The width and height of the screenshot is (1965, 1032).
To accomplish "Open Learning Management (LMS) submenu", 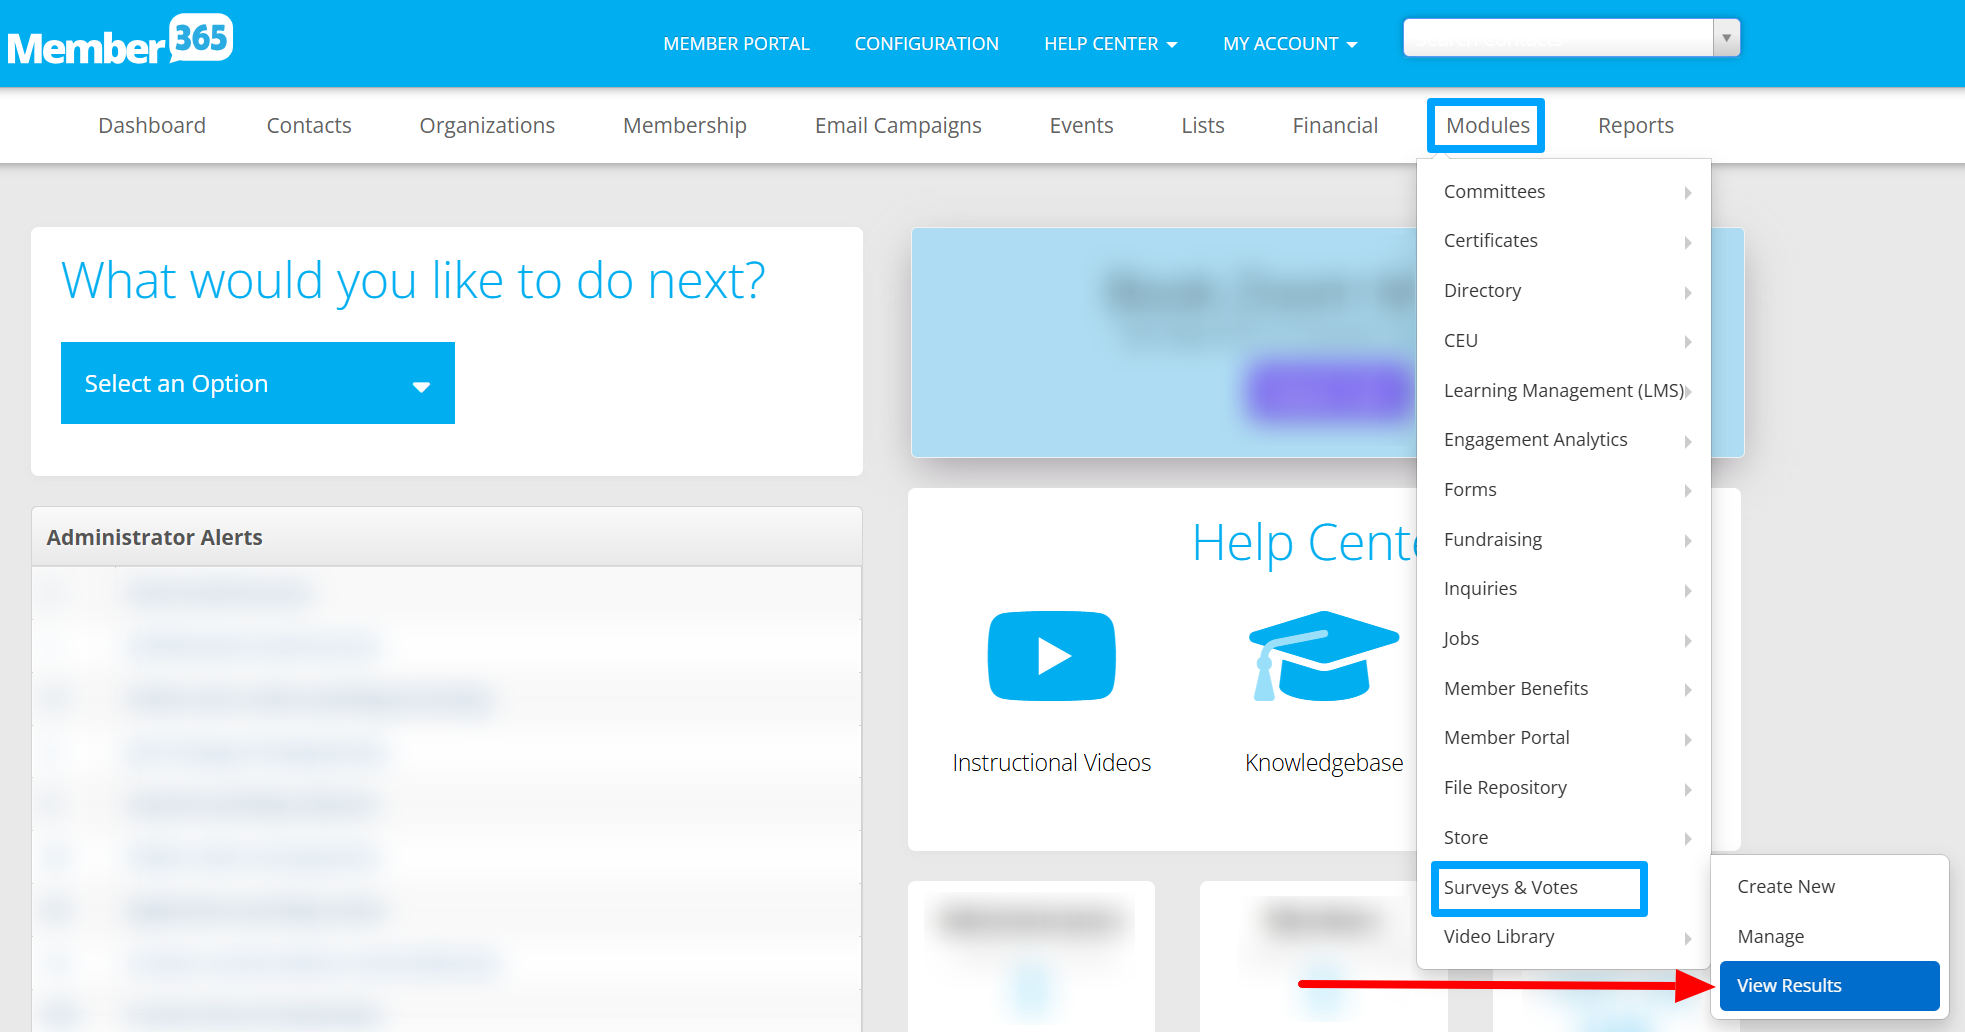I will (1564, 390).
